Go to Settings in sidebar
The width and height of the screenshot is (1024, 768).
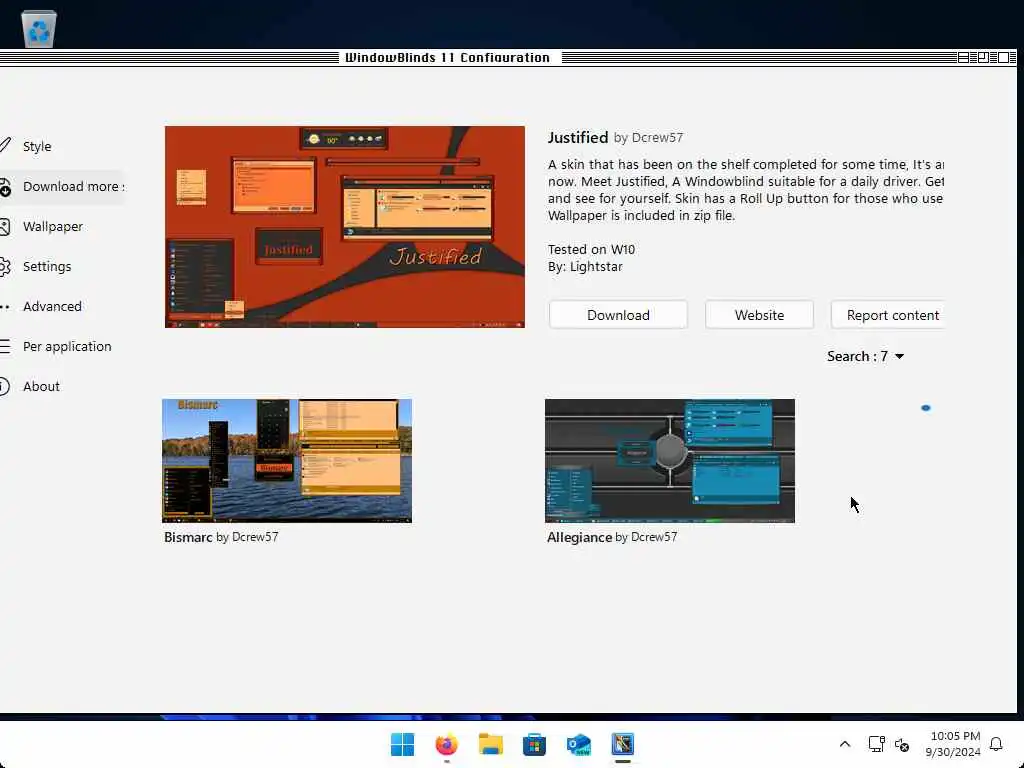(46, 266)
